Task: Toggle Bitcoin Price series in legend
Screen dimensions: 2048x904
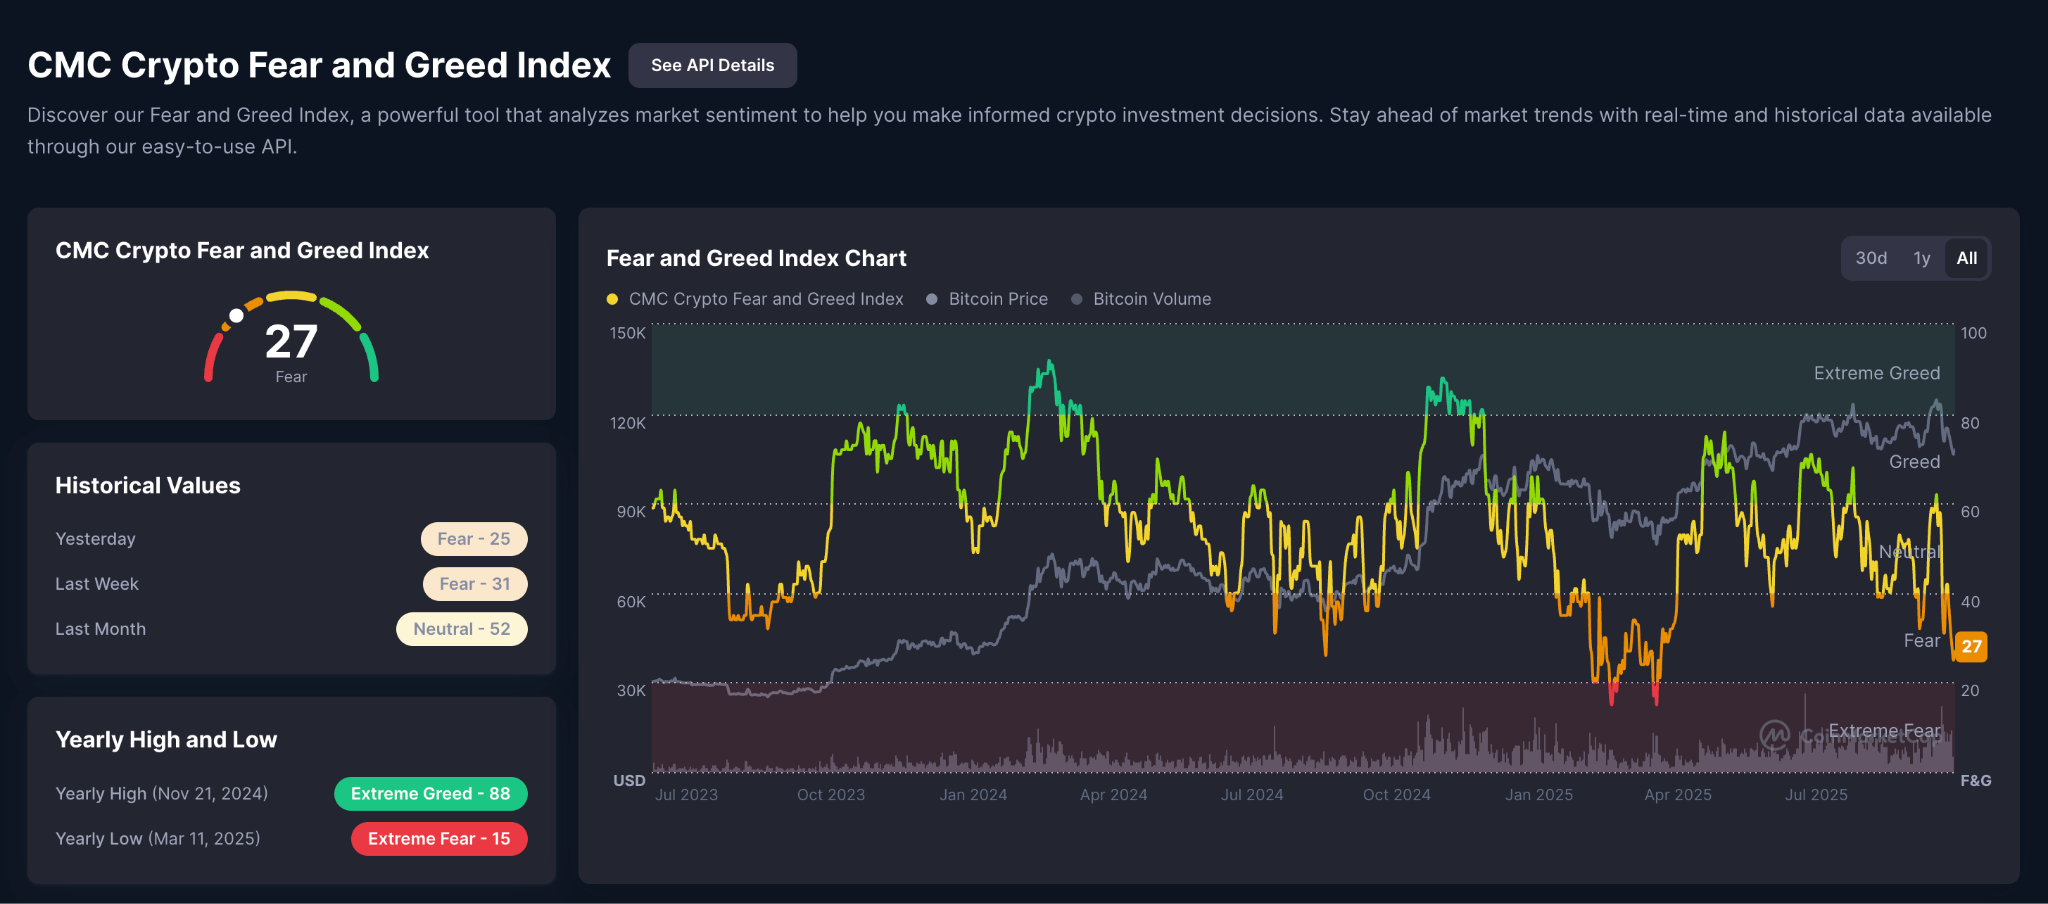Action: click(x=997, y=299)
